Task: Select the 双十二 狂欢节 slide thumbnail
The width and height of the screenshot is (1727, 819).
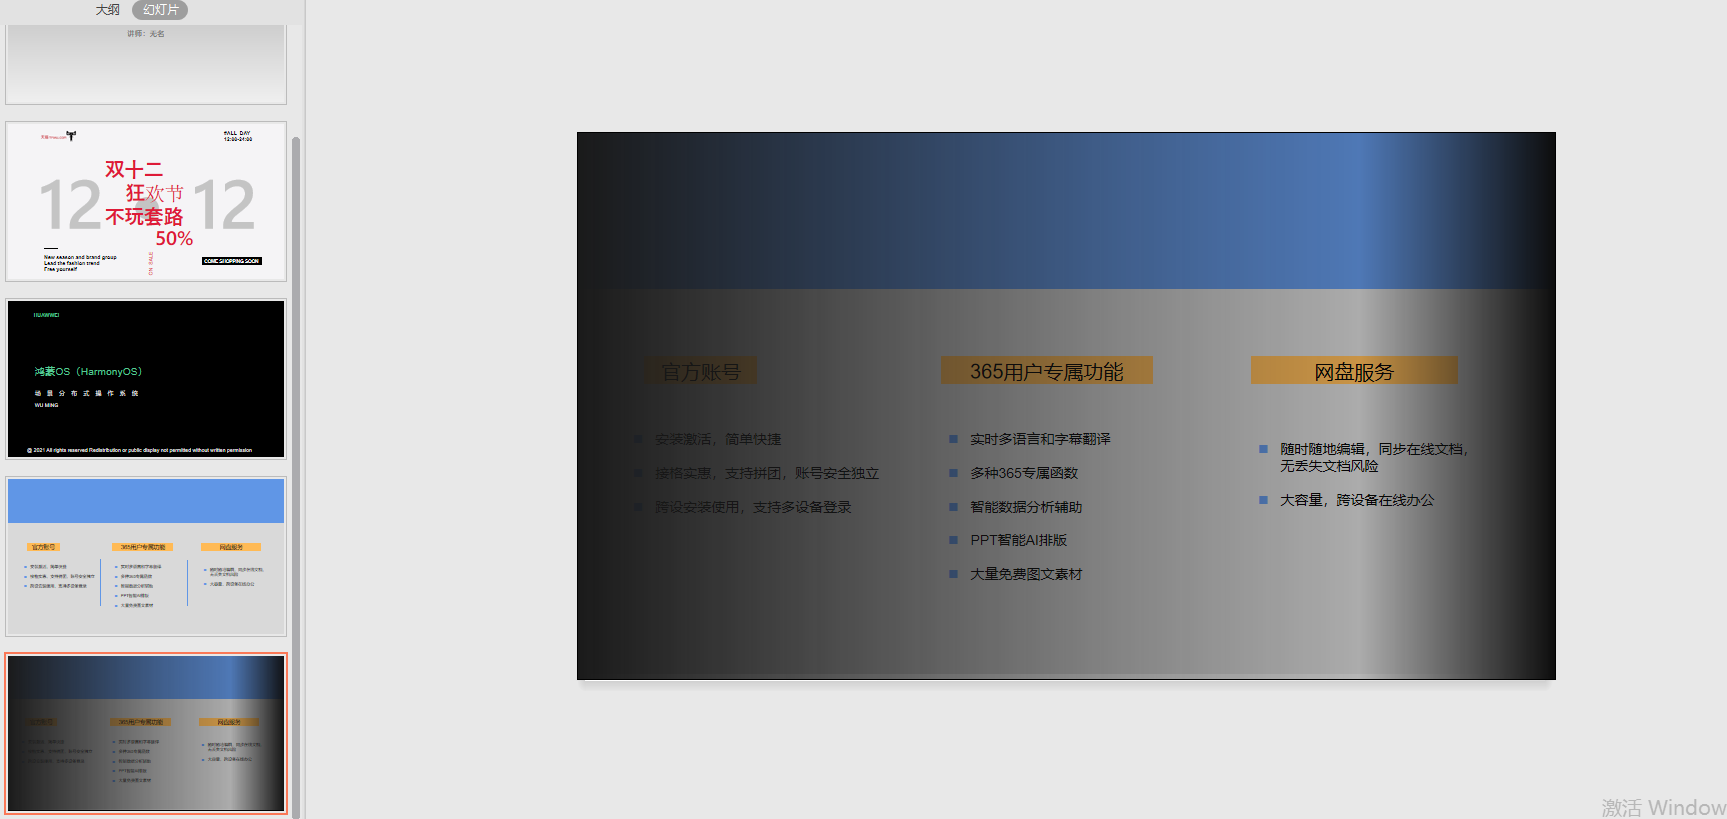Action: [146, 202]
